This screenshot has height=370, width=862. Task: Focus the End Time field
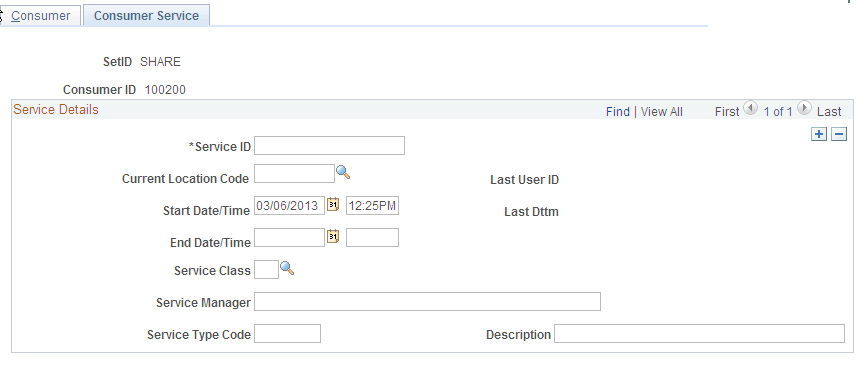coord(372,238)
